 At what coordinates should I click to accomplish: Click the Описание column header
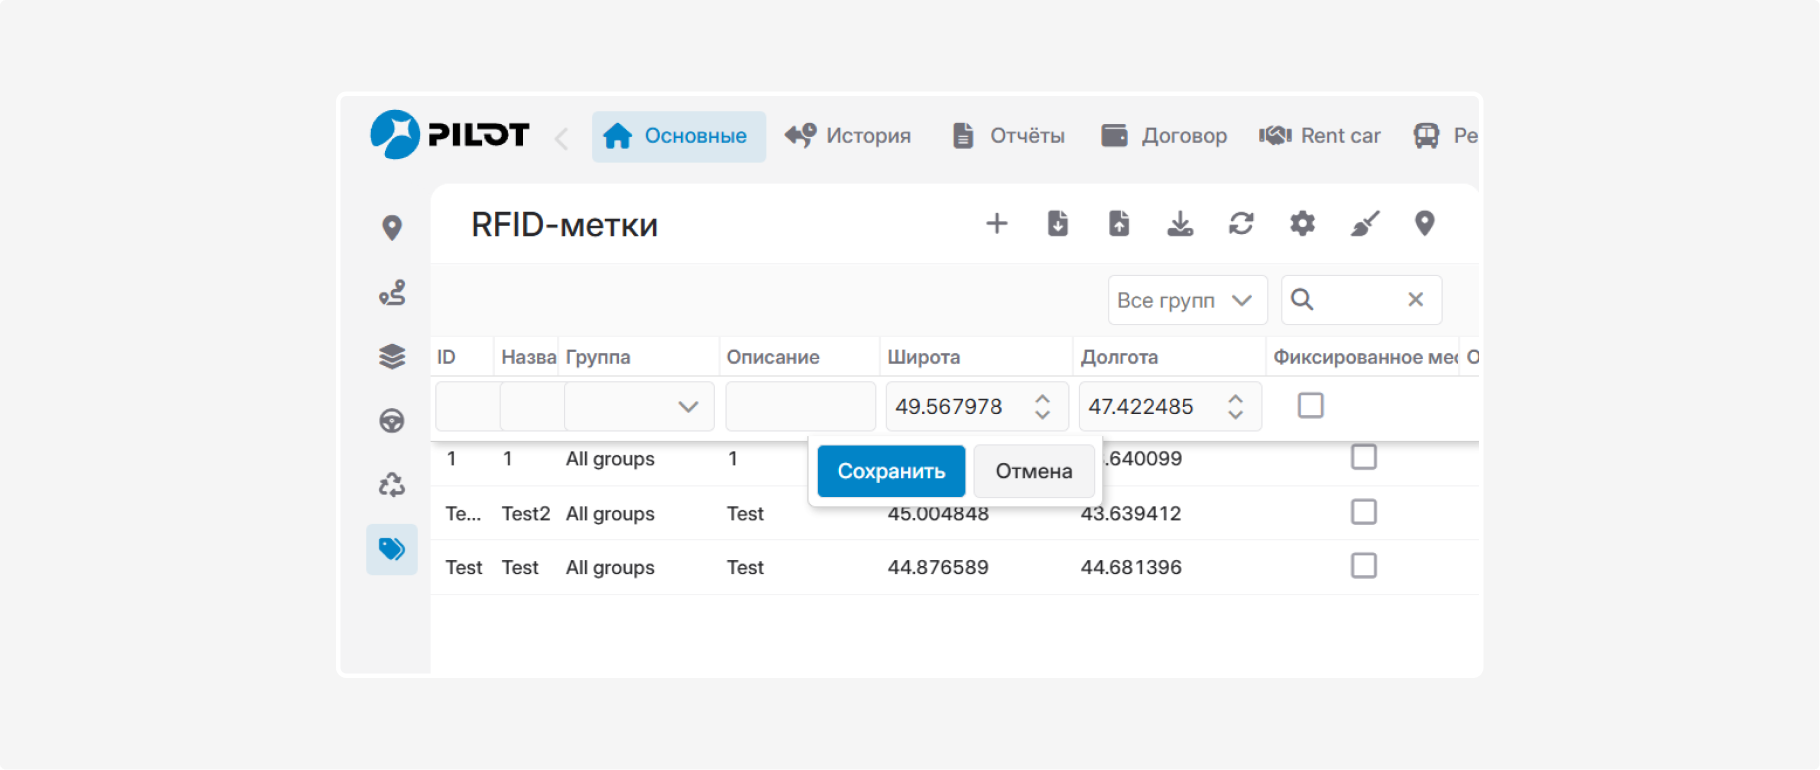point(800,357)
